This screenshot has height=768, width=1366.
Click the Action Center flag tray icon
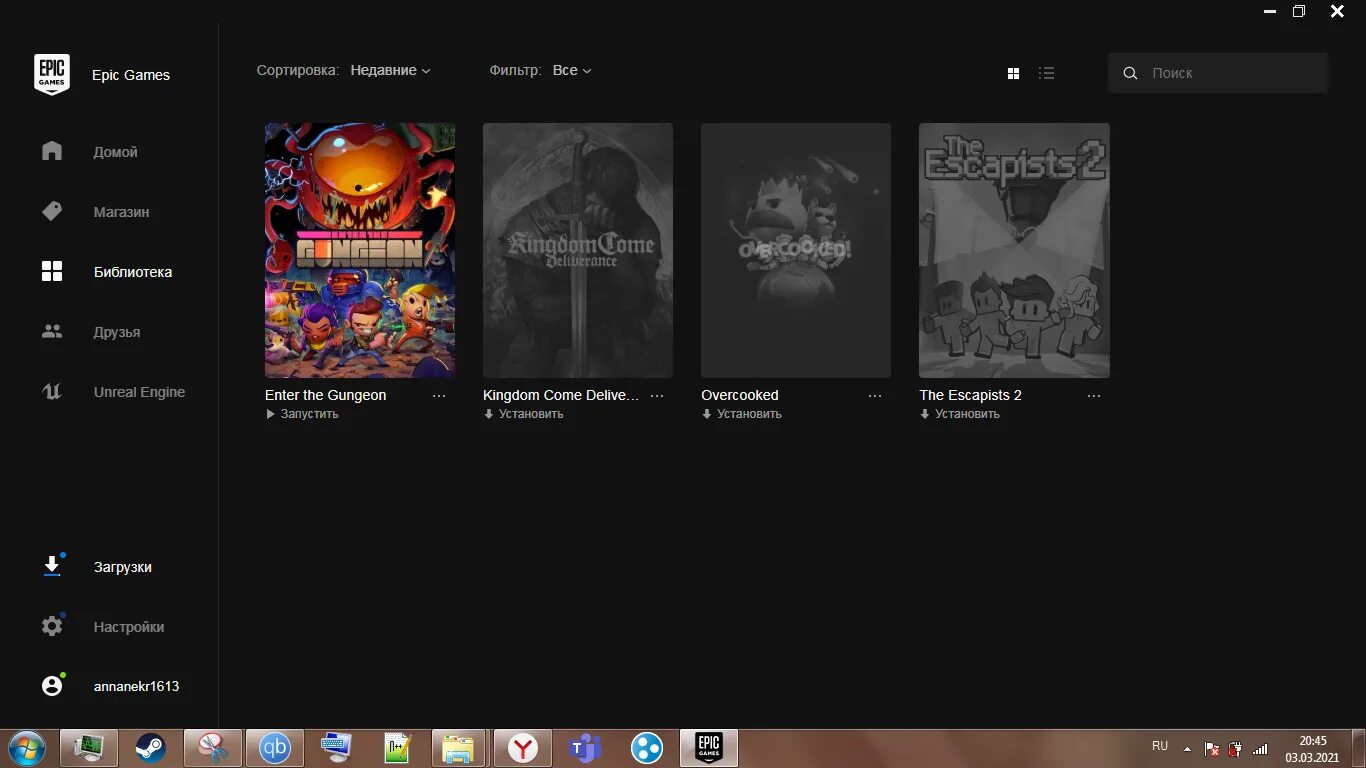[1211, 748]
